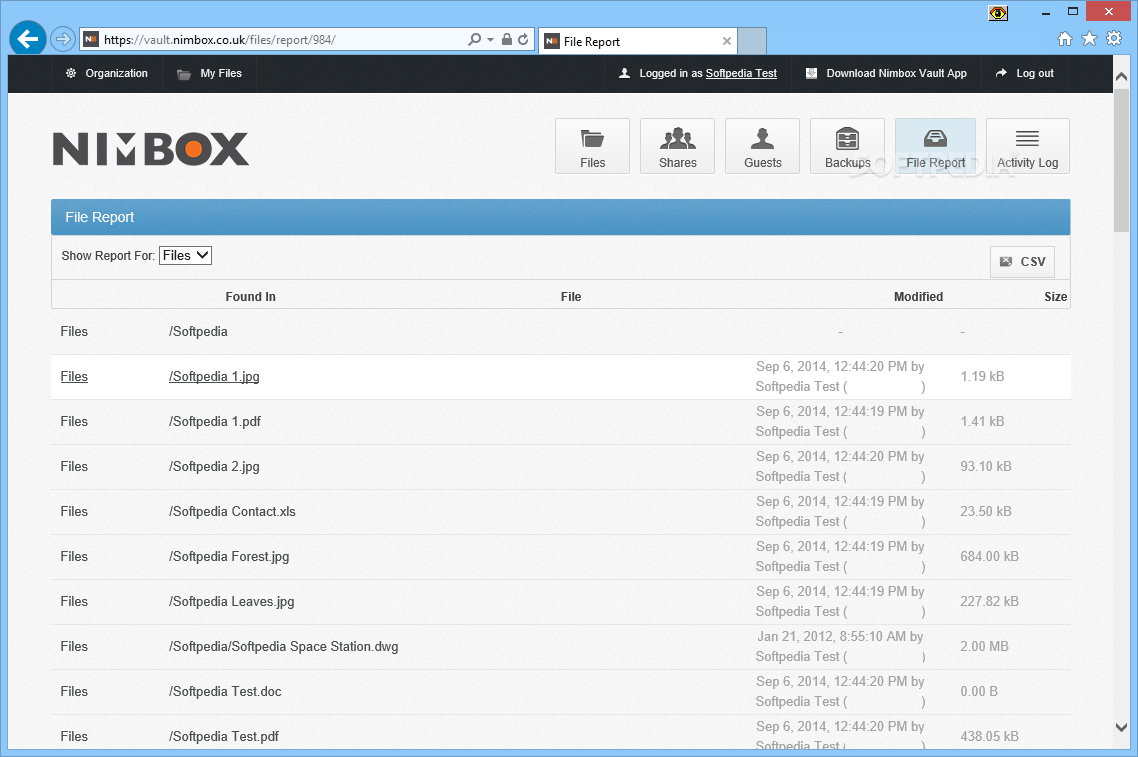This screenshot has height=757, width=1138.
Task: Click /Softpedia Leaves.jpg entry
Action: pyautogui.click(x=232, y=602)
